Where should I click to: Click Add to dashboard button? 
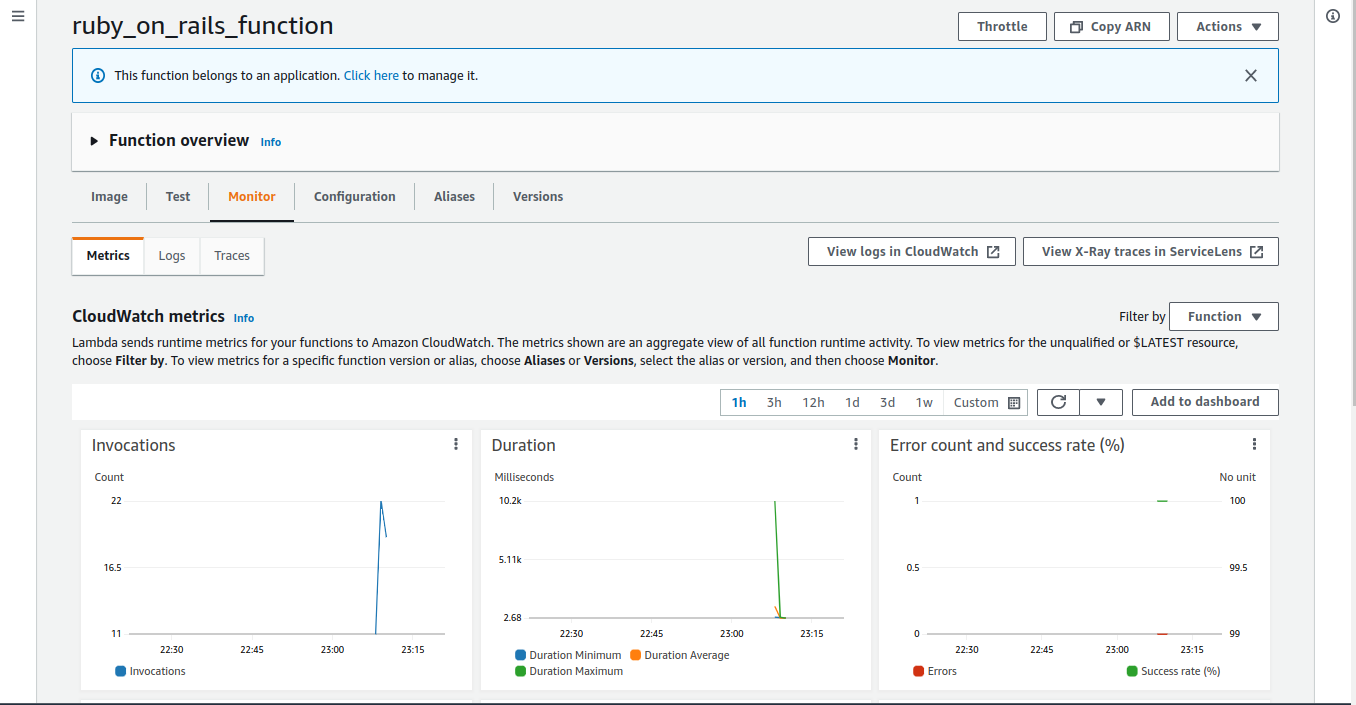coord(1205,402)
